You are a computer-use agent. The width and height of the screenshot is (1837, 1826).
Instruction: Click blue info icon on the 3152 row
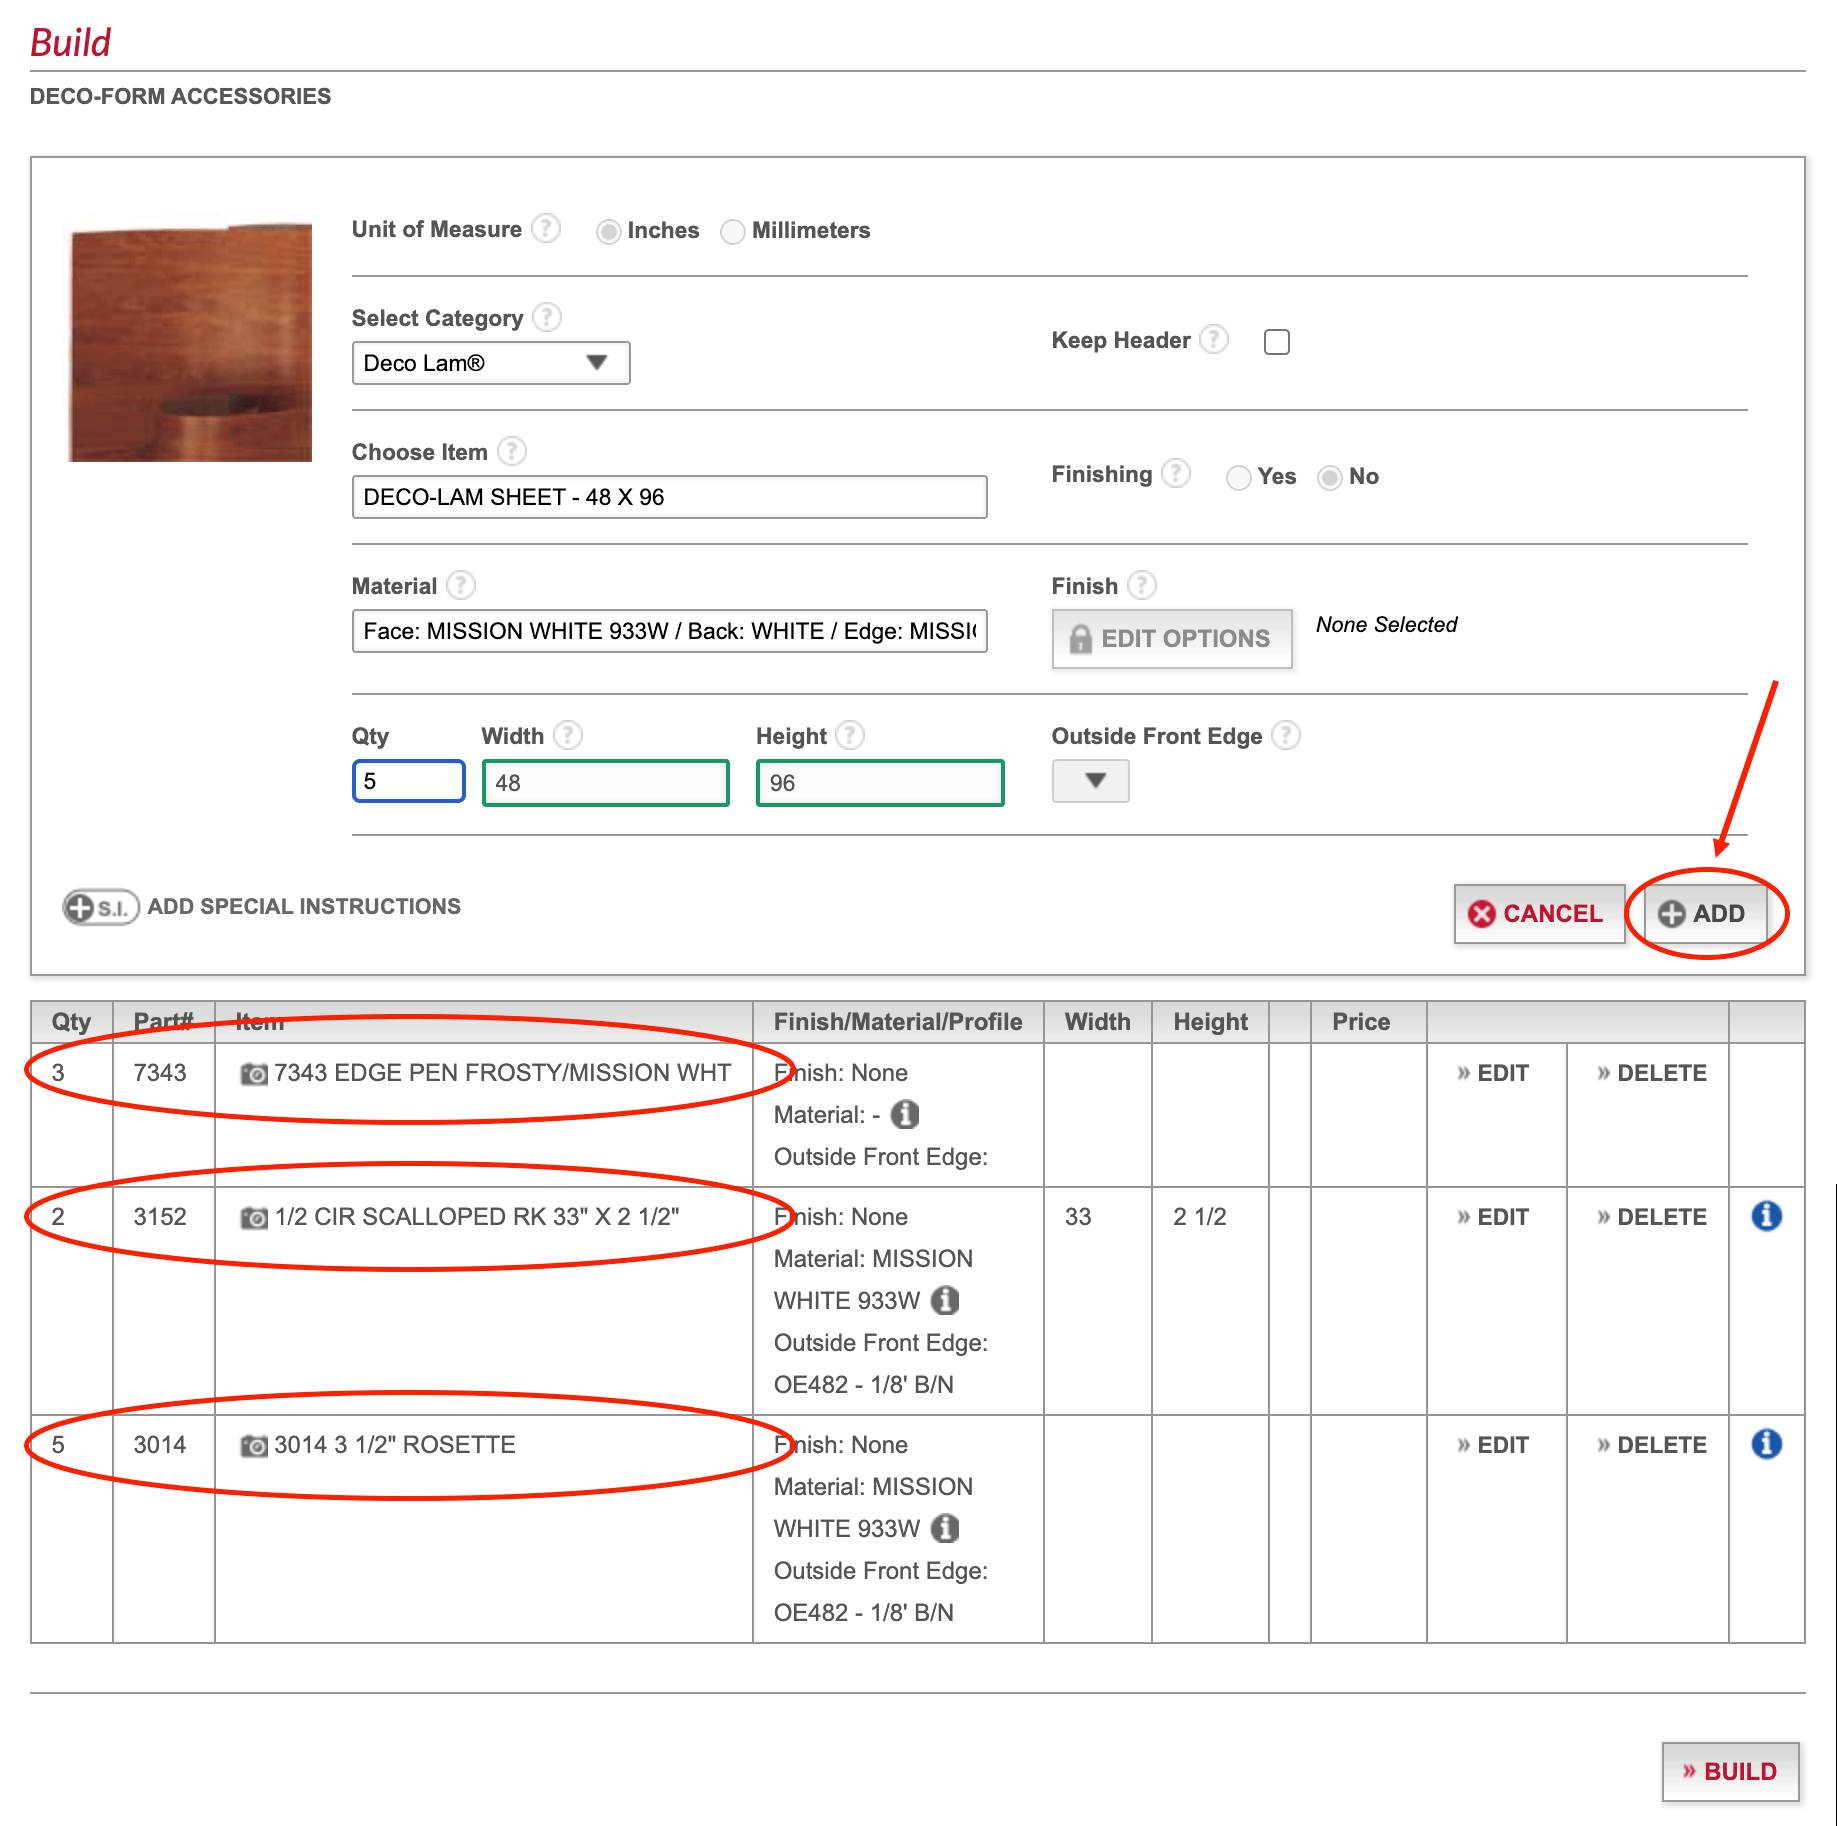click(x=1766, y=1216)
